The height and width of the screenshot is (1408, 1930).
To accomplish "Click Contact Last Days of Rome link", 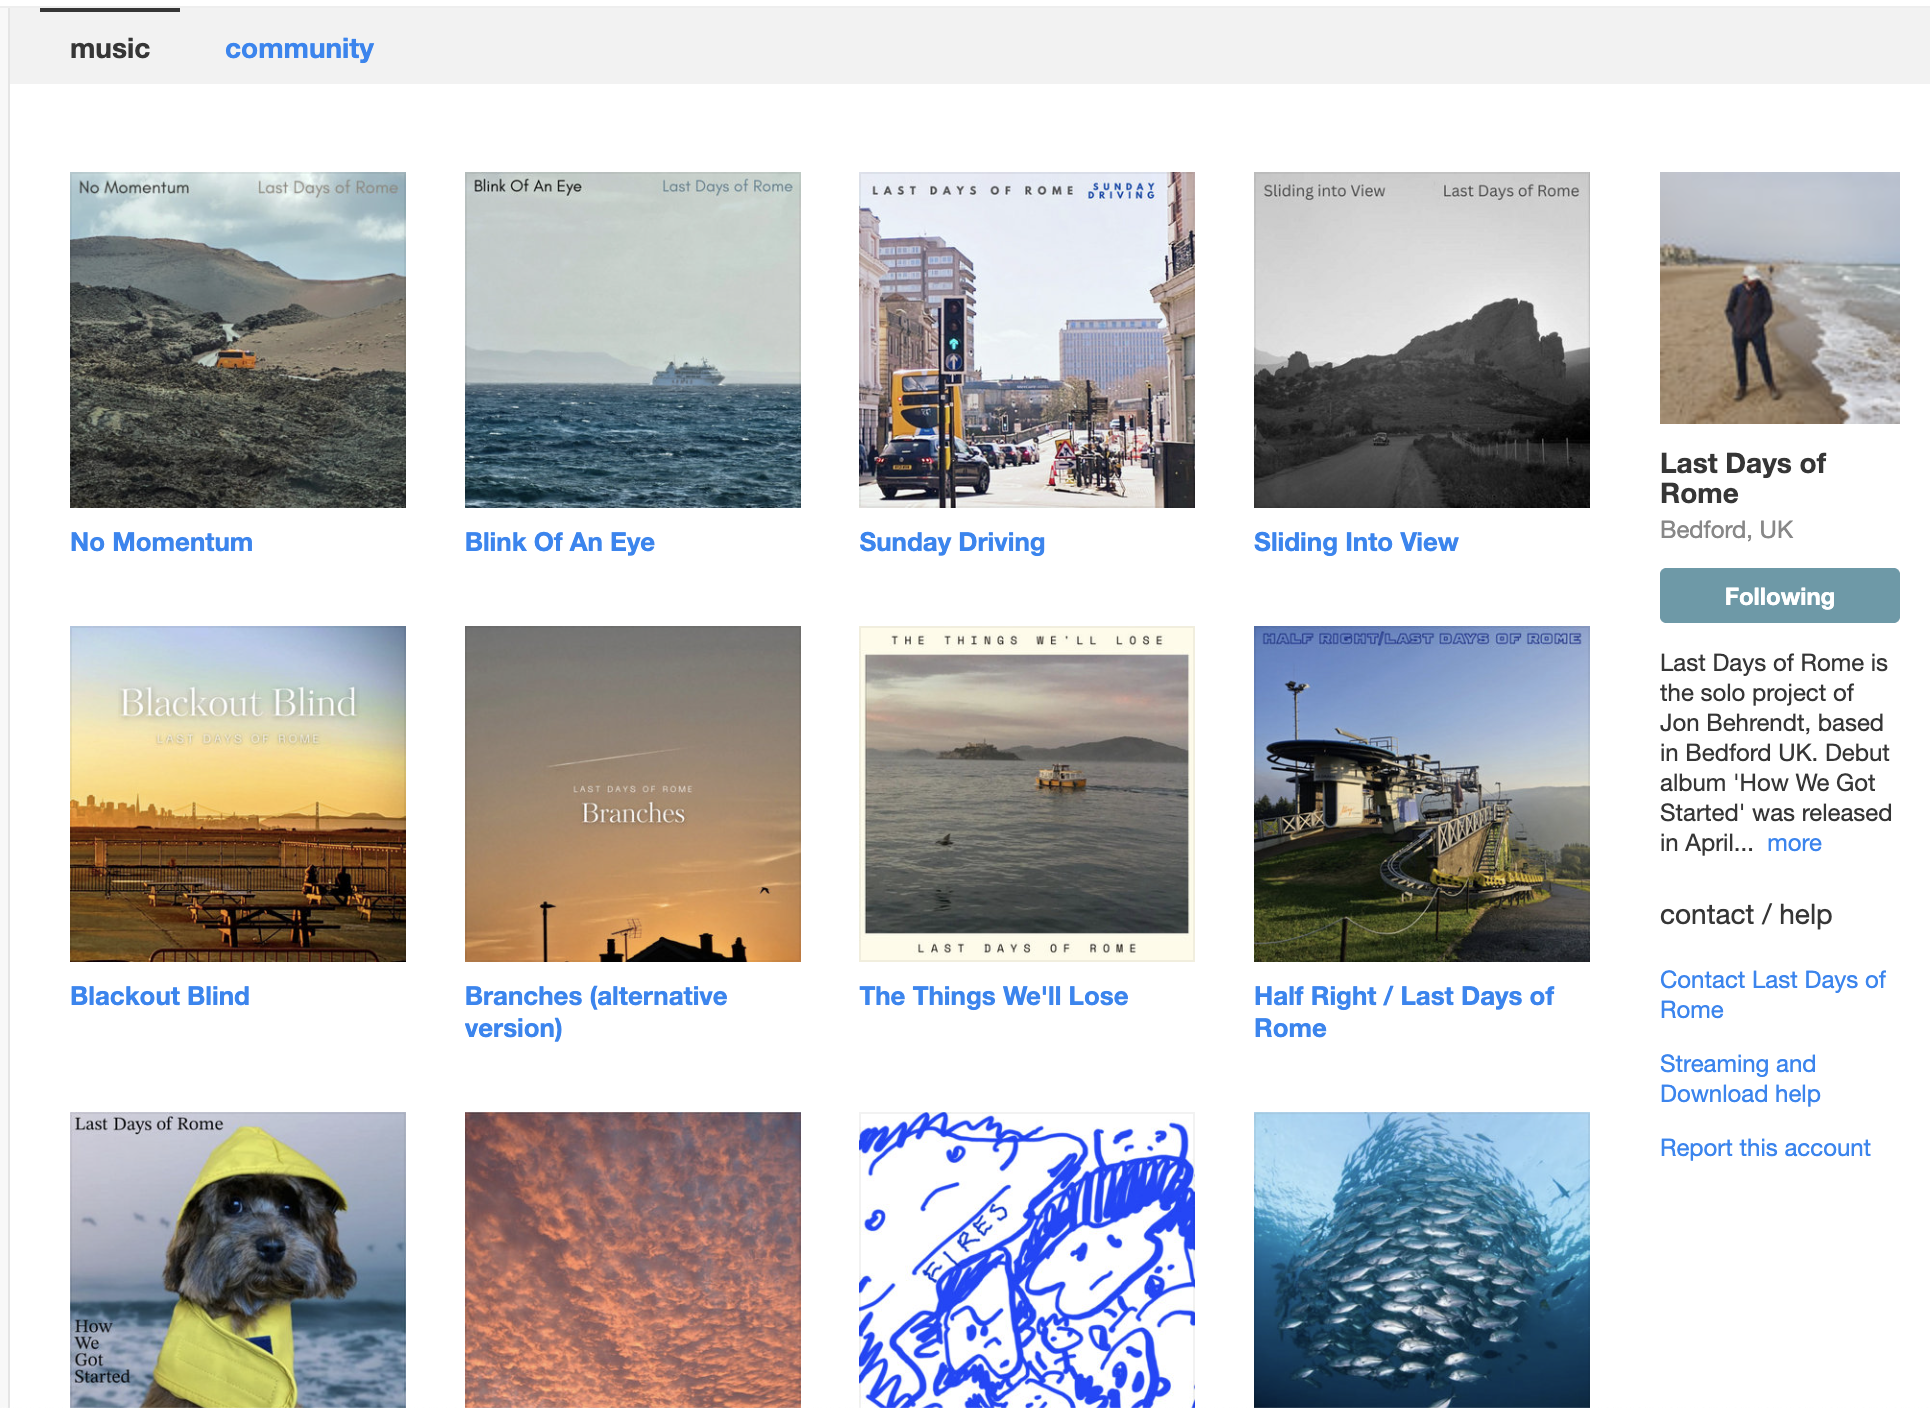I will pos(1771,994).
